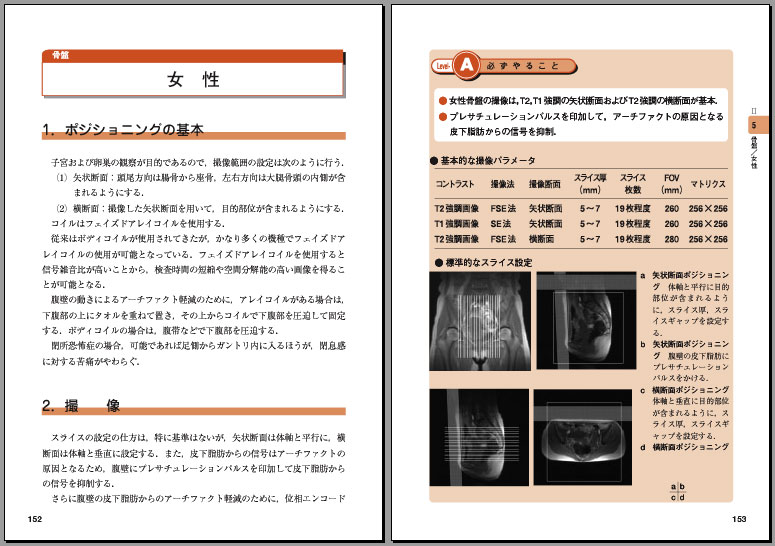Click the page number 152
775x546 pixels.
35,519
